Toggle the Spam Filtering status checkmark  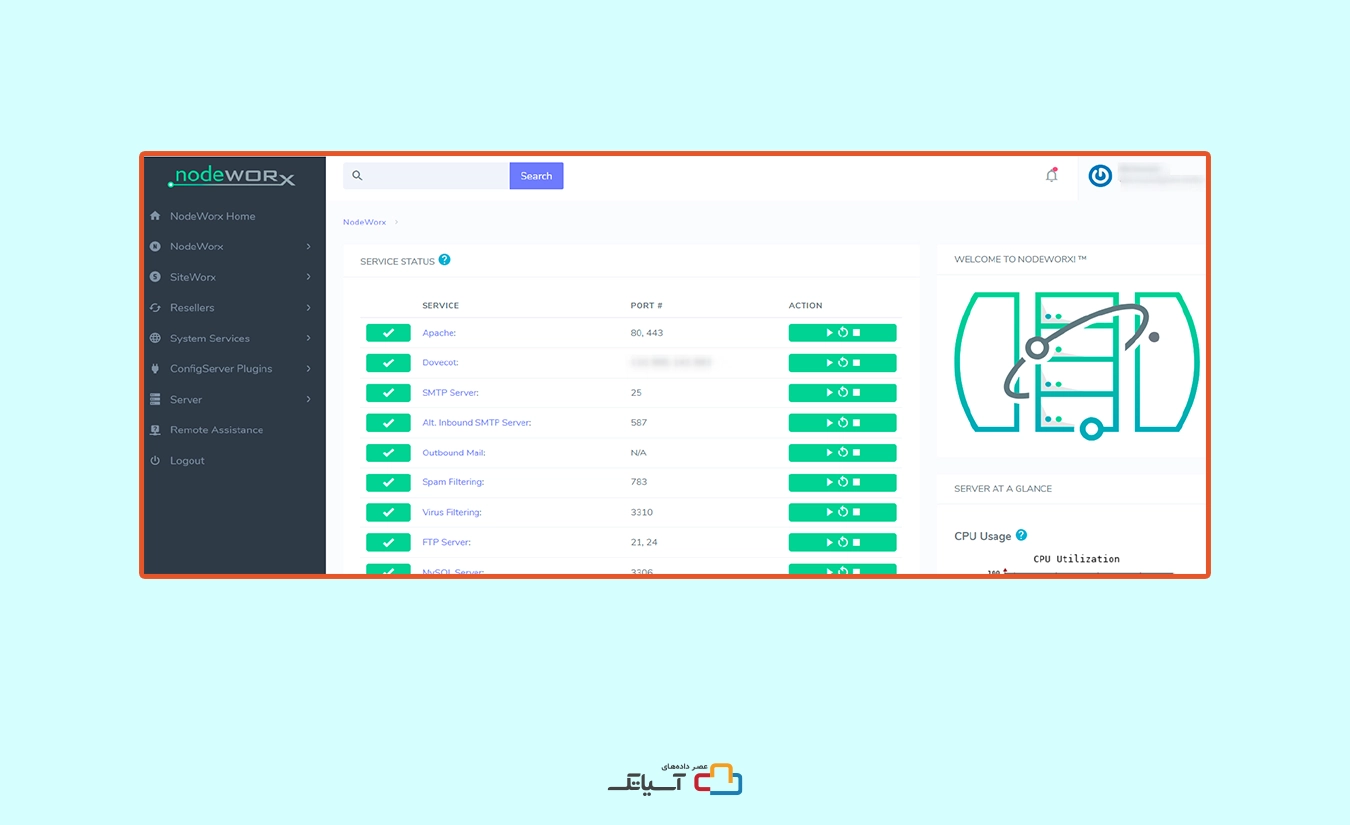[388, 482]
